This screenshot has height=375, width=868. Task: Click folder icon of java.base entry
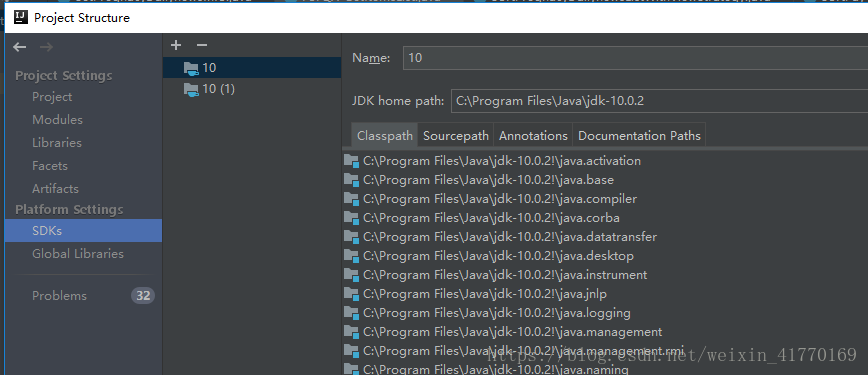pos(351,180)
